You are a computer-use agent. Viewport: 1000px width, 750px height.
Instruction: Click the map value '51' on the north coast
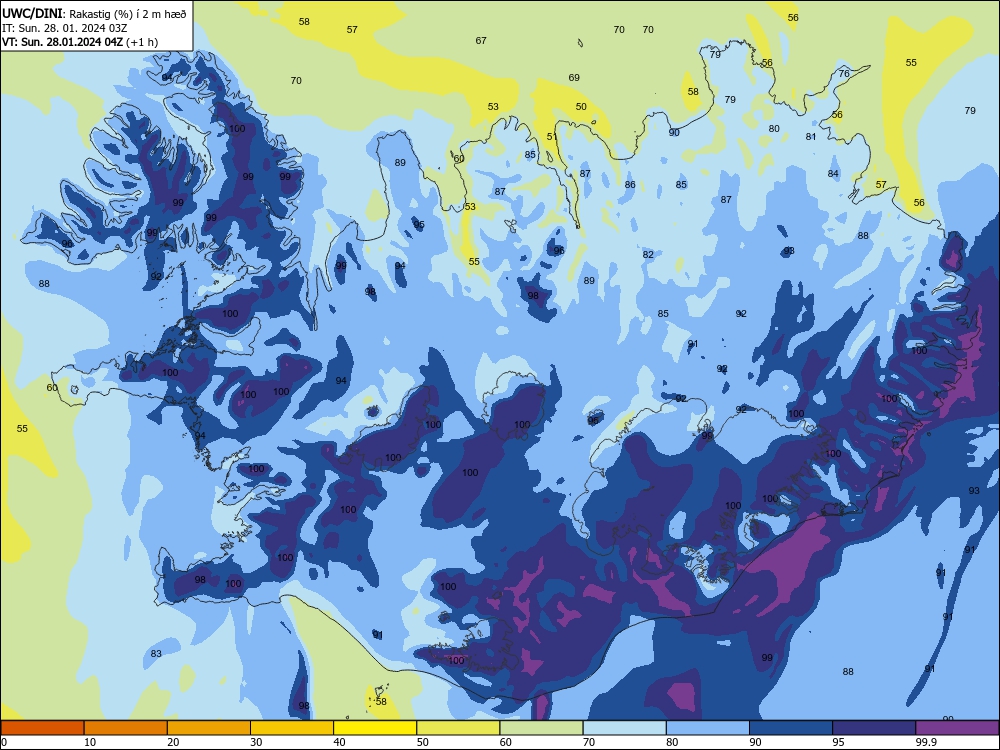pyautogui.click(x=552, y=136)
